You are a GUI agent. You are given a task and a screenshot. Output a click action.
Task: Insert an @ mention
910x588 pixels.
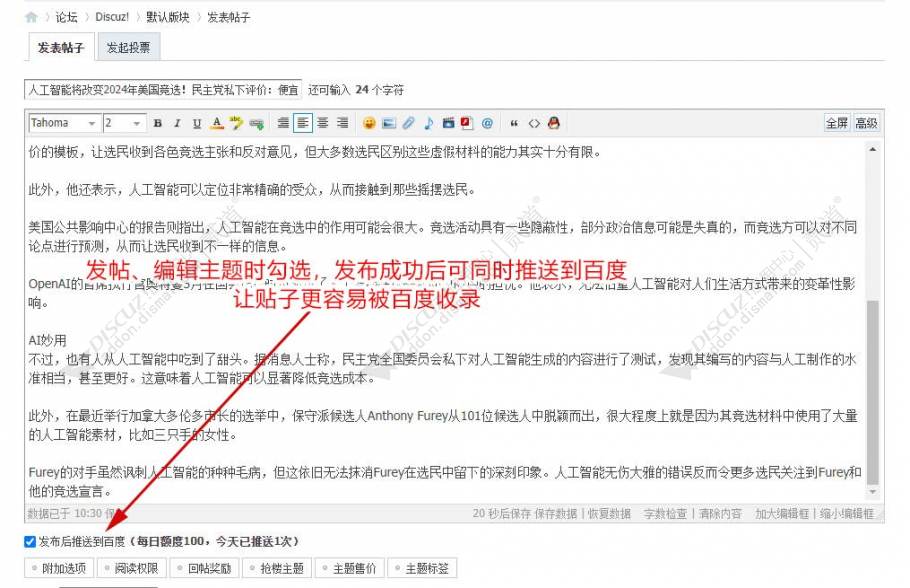click(x=487, y=123)
